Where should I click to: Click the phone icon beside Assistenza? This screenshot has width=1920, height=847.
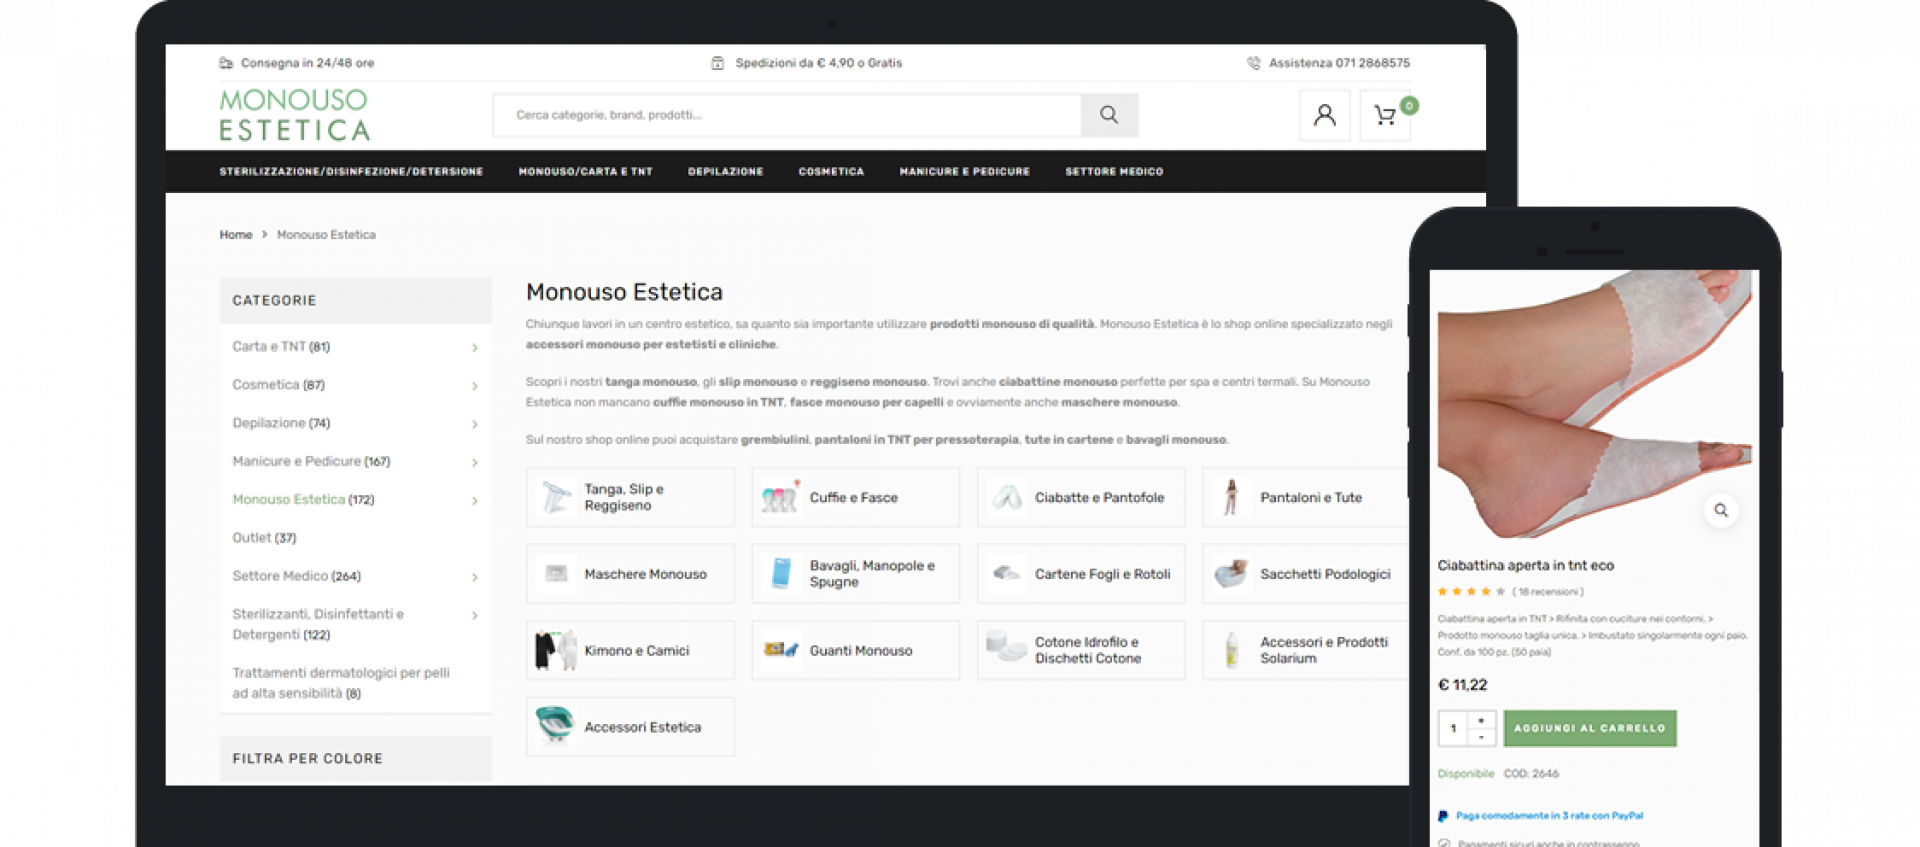[x=1253, y=63]
